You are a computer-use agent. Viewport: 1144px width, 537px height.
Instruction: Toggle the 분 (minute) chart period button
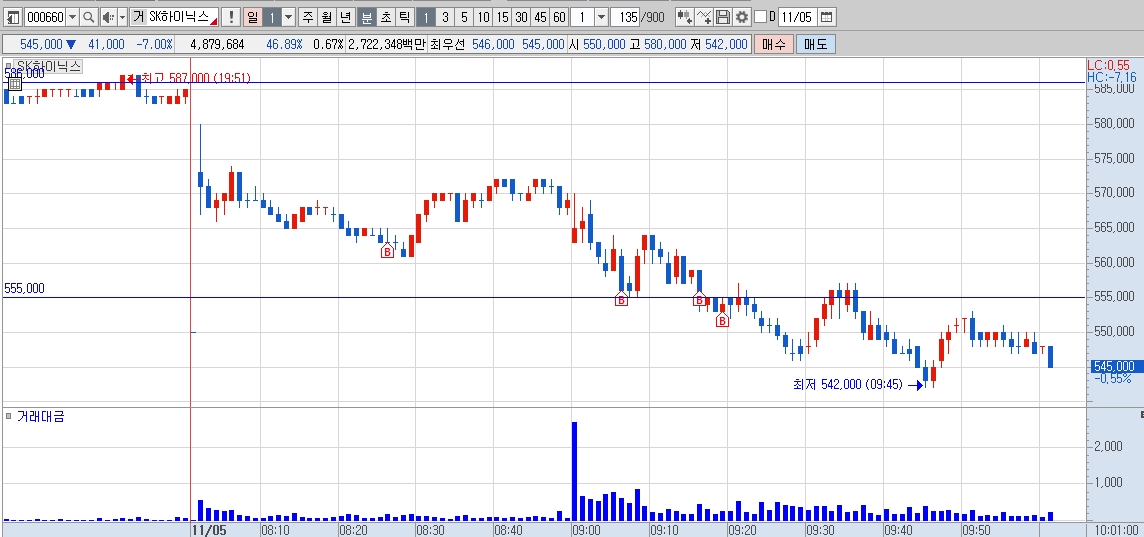366,17
